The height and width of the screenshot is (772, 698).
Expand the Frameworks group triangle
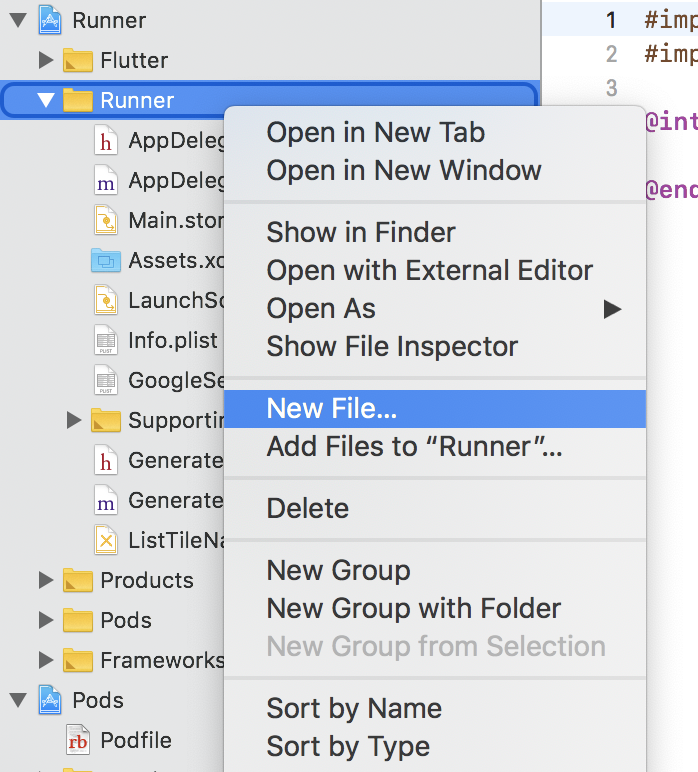[x=45, y=660]
